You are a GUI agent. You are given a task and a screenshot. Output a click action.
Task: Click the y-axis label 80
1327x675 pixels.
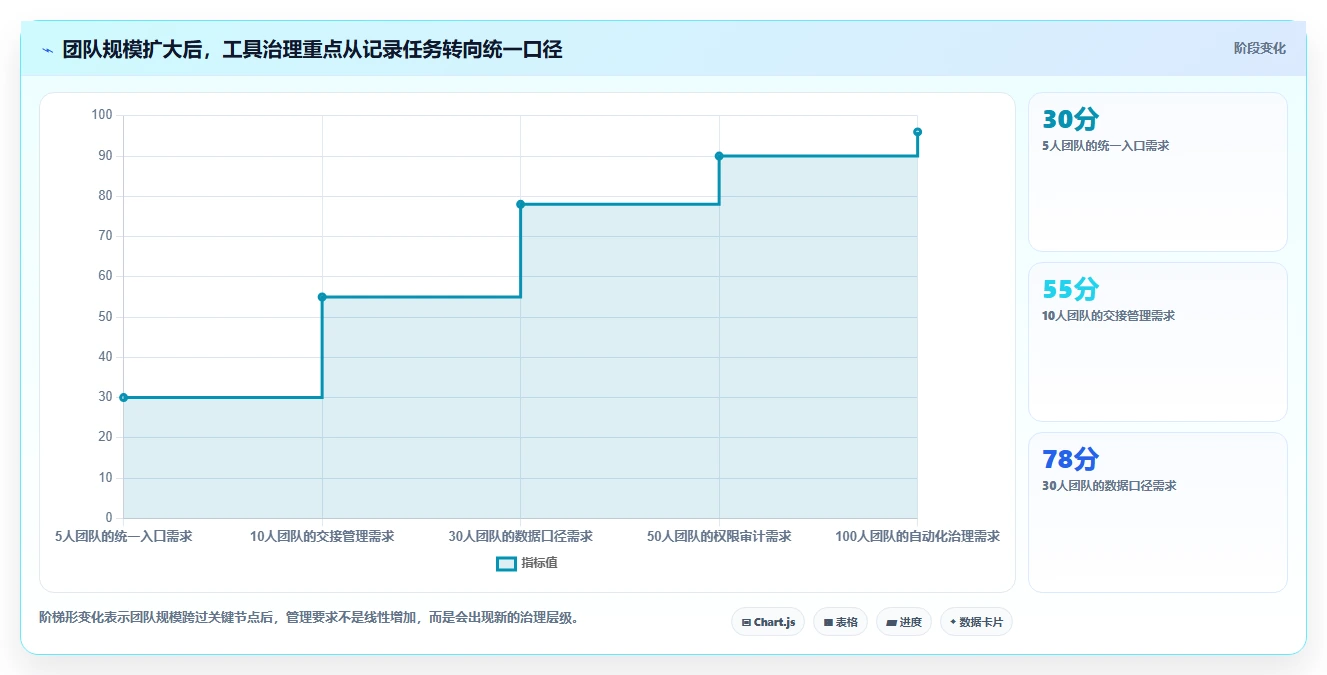pyautogui.click(x=105, y=196)
